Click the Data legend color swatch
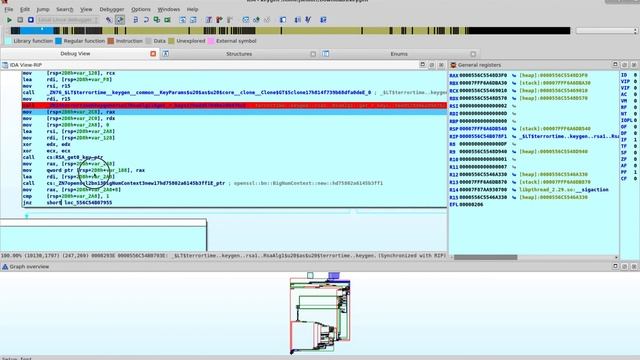The height and width of the screenshot is (360, 640). click(x=149, y=41)
